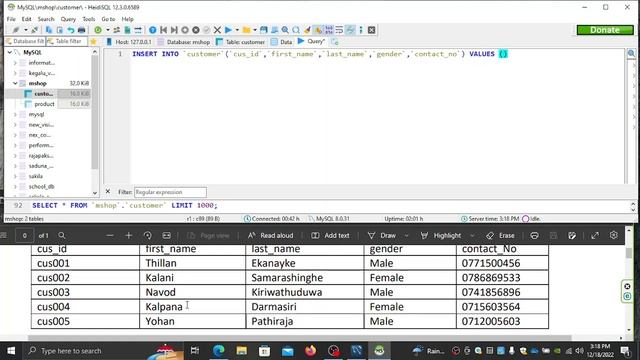The width and height of the screenshot is (640, 360).
Task: Click Highlight in PDF toolbar
Action: [x=441, y=236]
